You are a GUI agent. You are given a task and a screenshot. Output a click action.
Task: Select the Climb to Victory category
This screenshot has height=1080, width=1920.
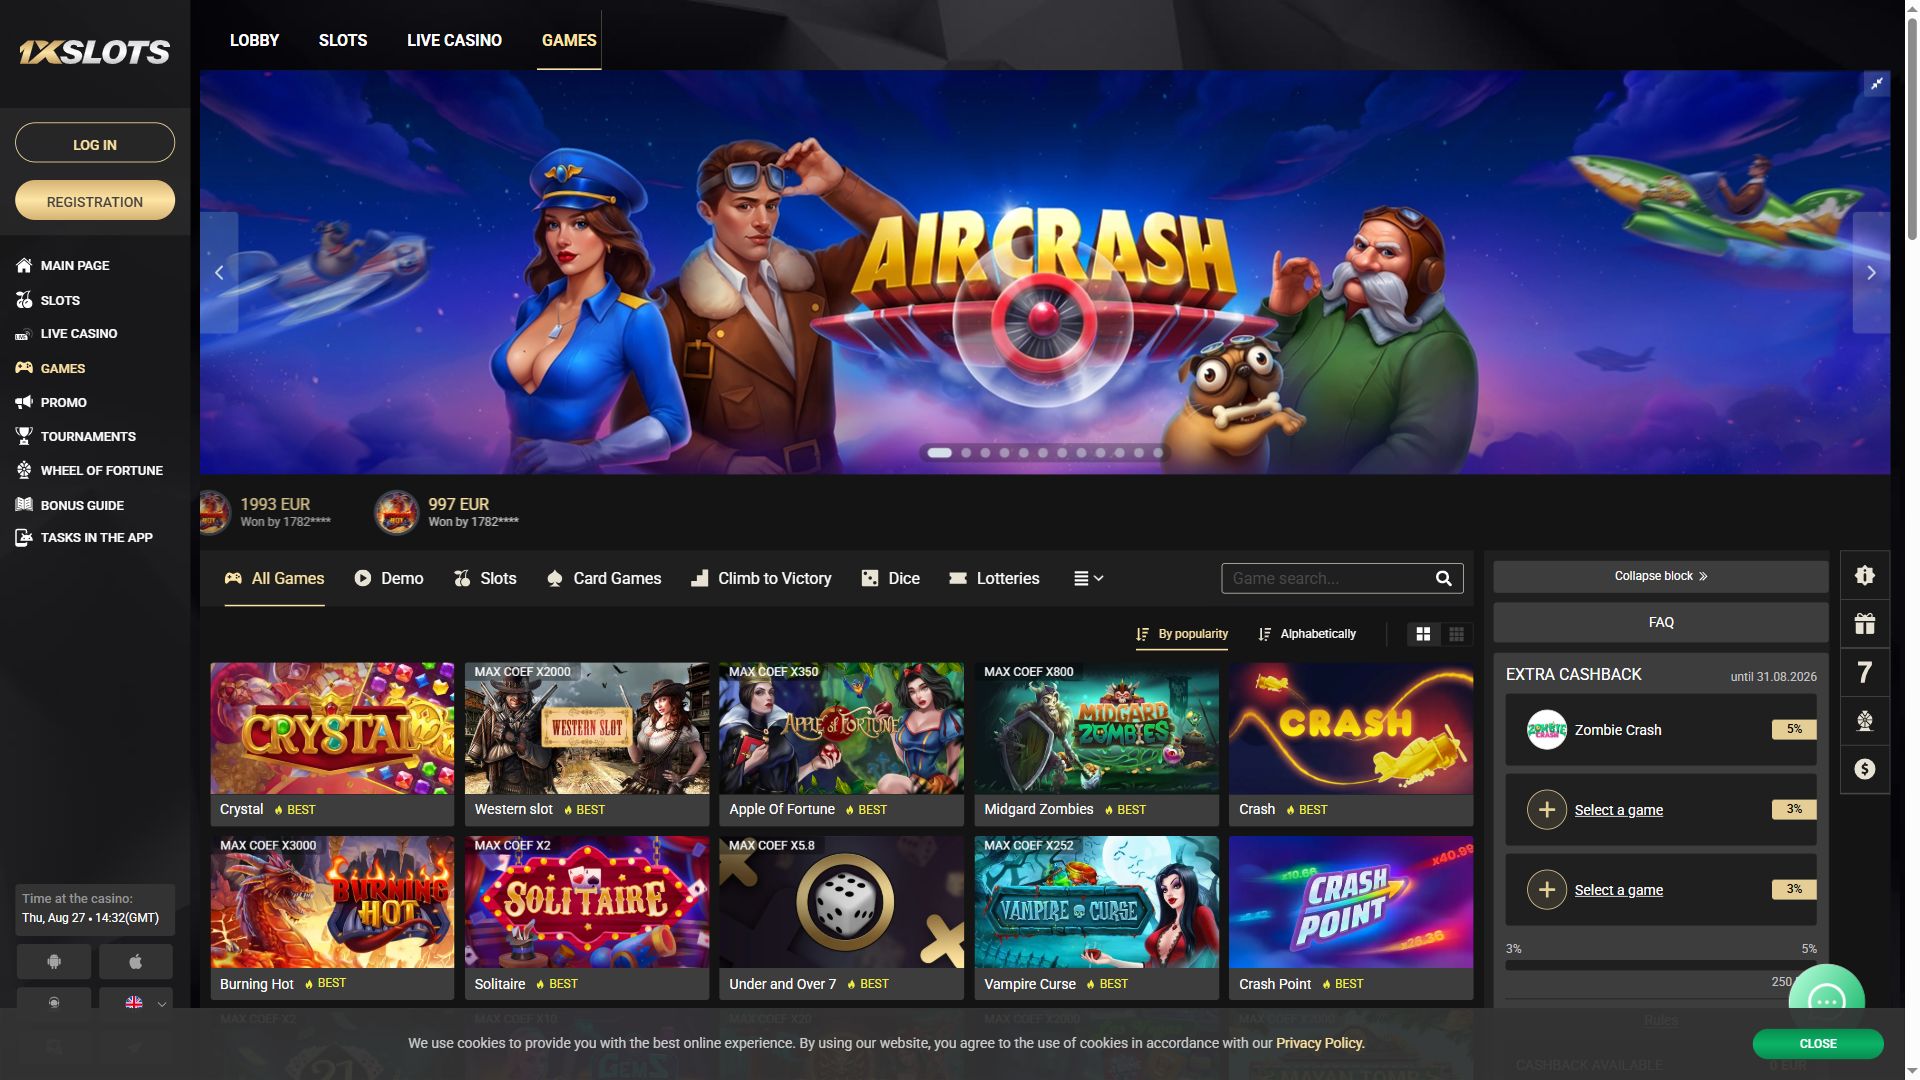tap(761, 578)
